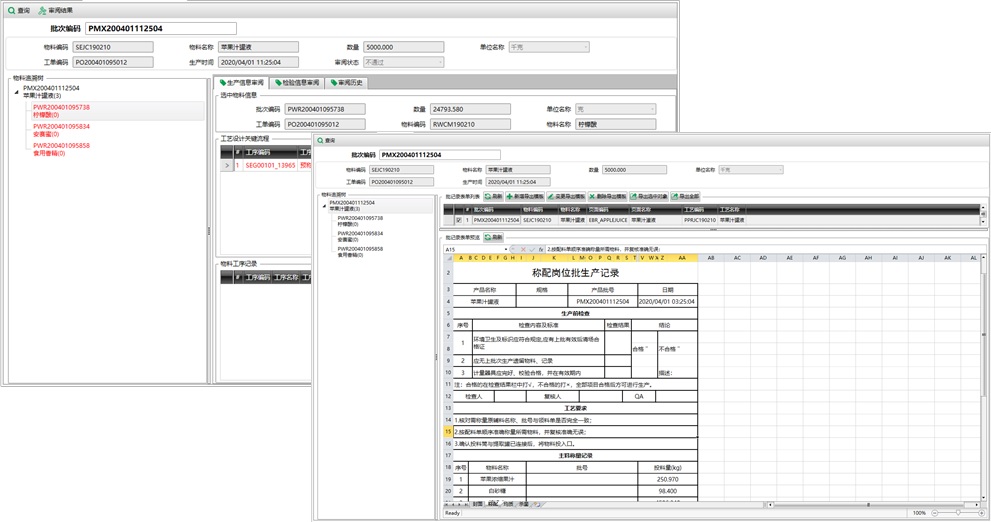Open 审阅状态 dropdown showing 不通过
This screenshot has height=522, width=991.
click(440, 62)
